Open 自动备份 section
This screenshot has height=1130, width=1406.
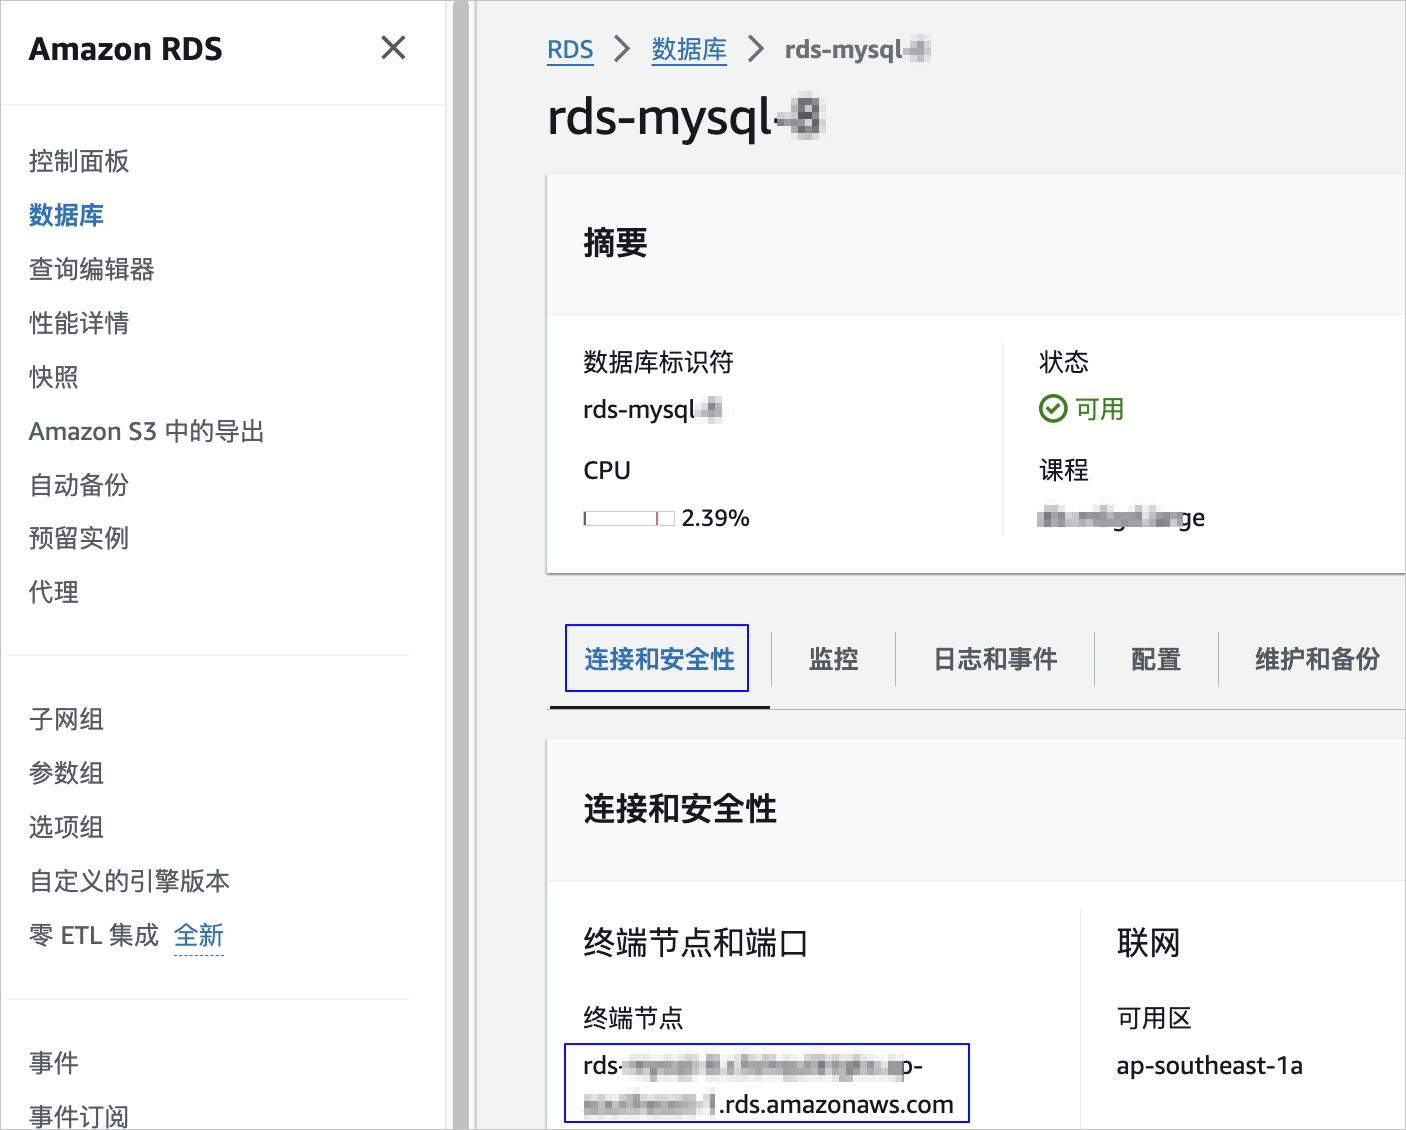[x=79, y=485]
